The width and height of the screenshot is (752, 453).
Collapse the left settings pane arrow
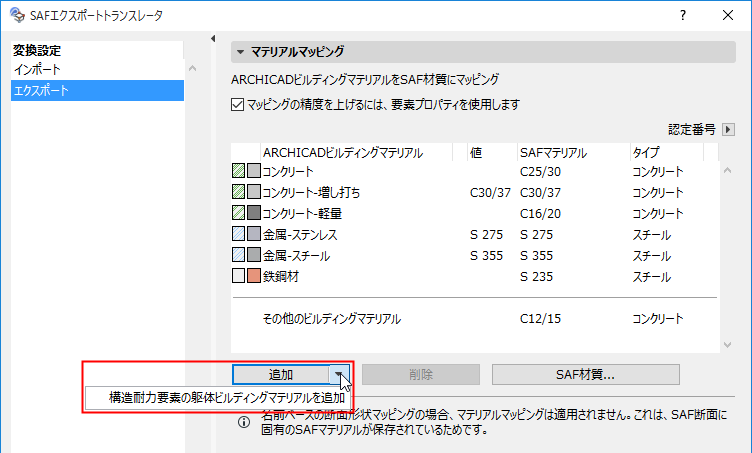pos(212,39)
